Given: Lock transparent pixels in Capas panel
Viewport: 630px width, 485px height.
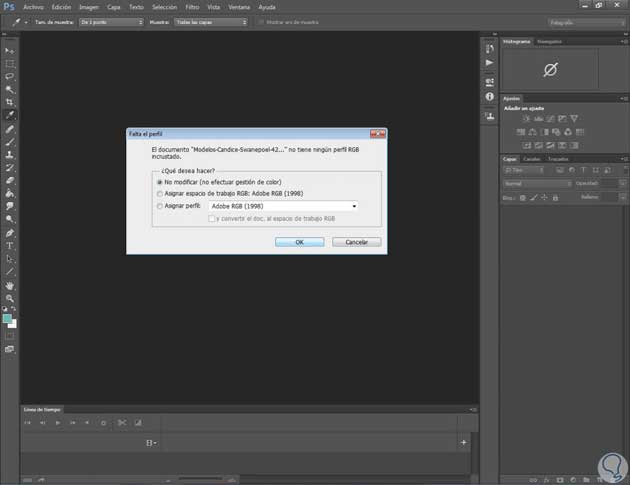Looking at the screenshot, I should tap(523, 198).
